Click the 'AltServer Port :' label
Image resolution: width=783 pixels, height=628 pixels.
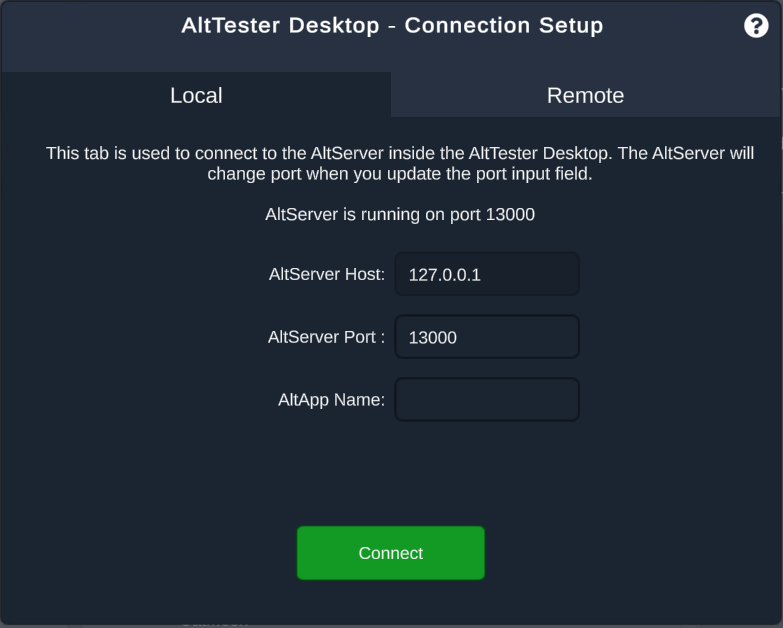(326, 337)
